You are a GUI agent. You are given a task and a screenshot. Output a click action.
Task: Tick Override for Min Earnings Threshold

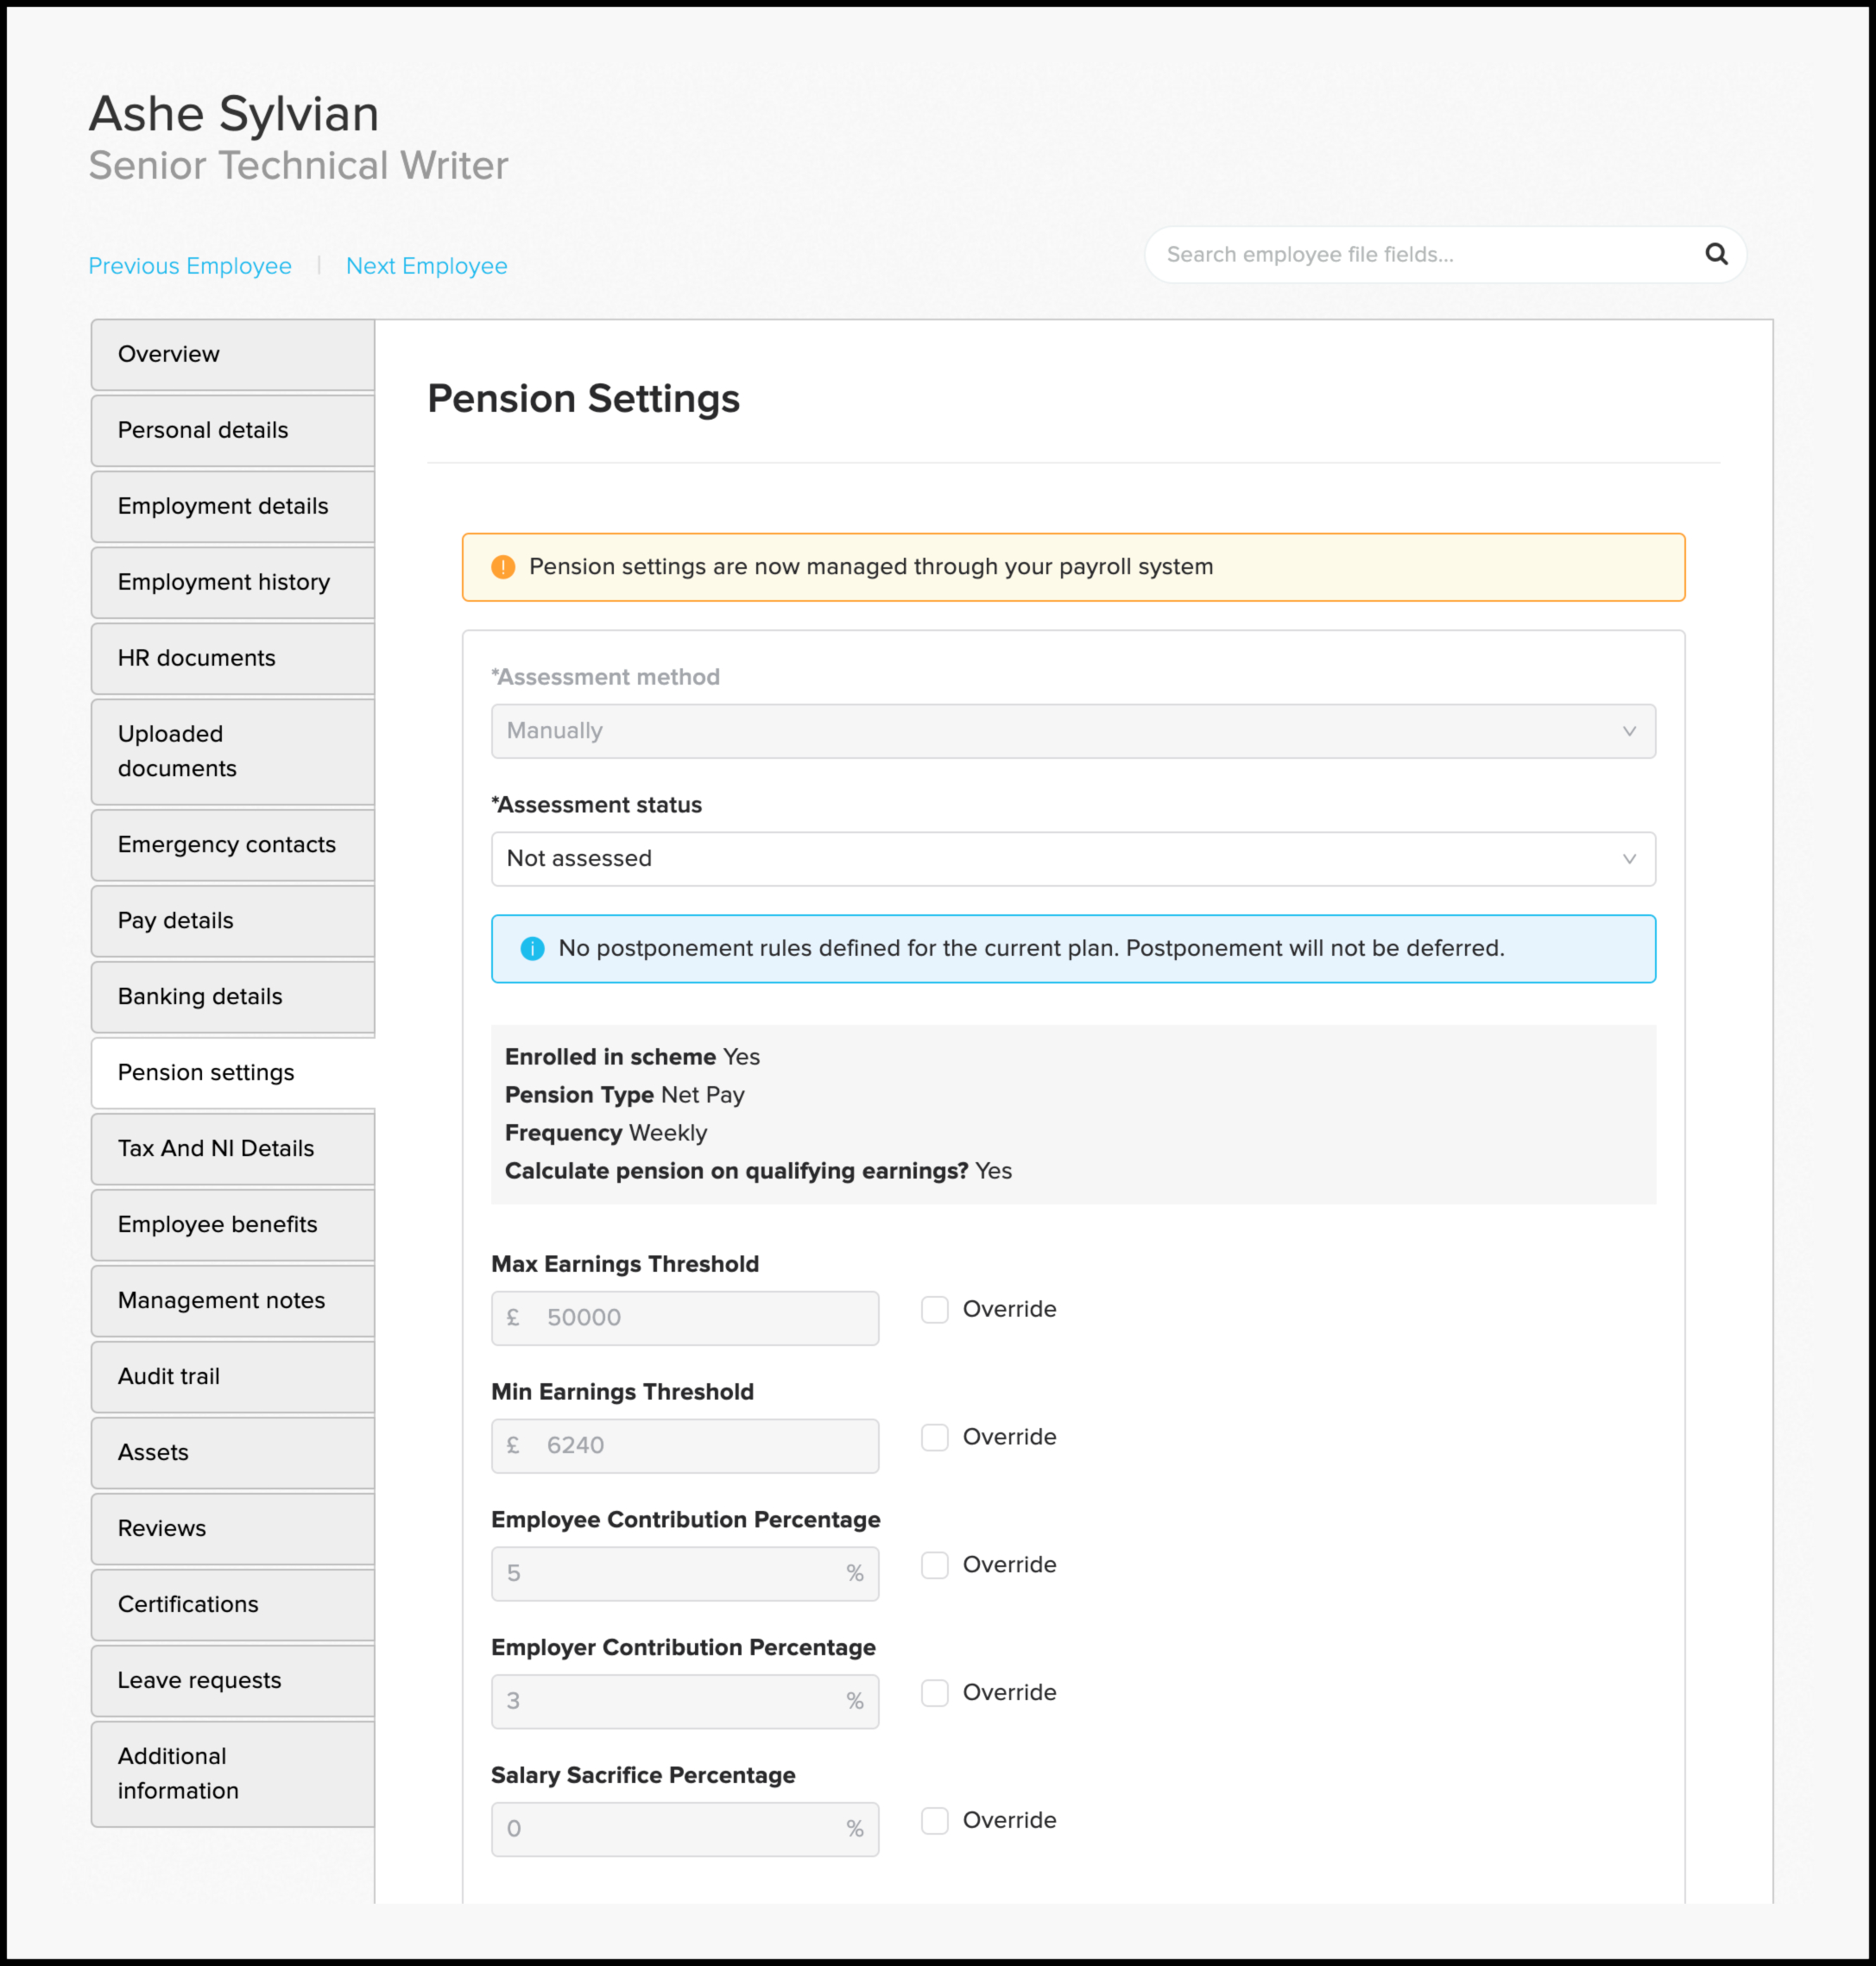tap(934, 1437)
